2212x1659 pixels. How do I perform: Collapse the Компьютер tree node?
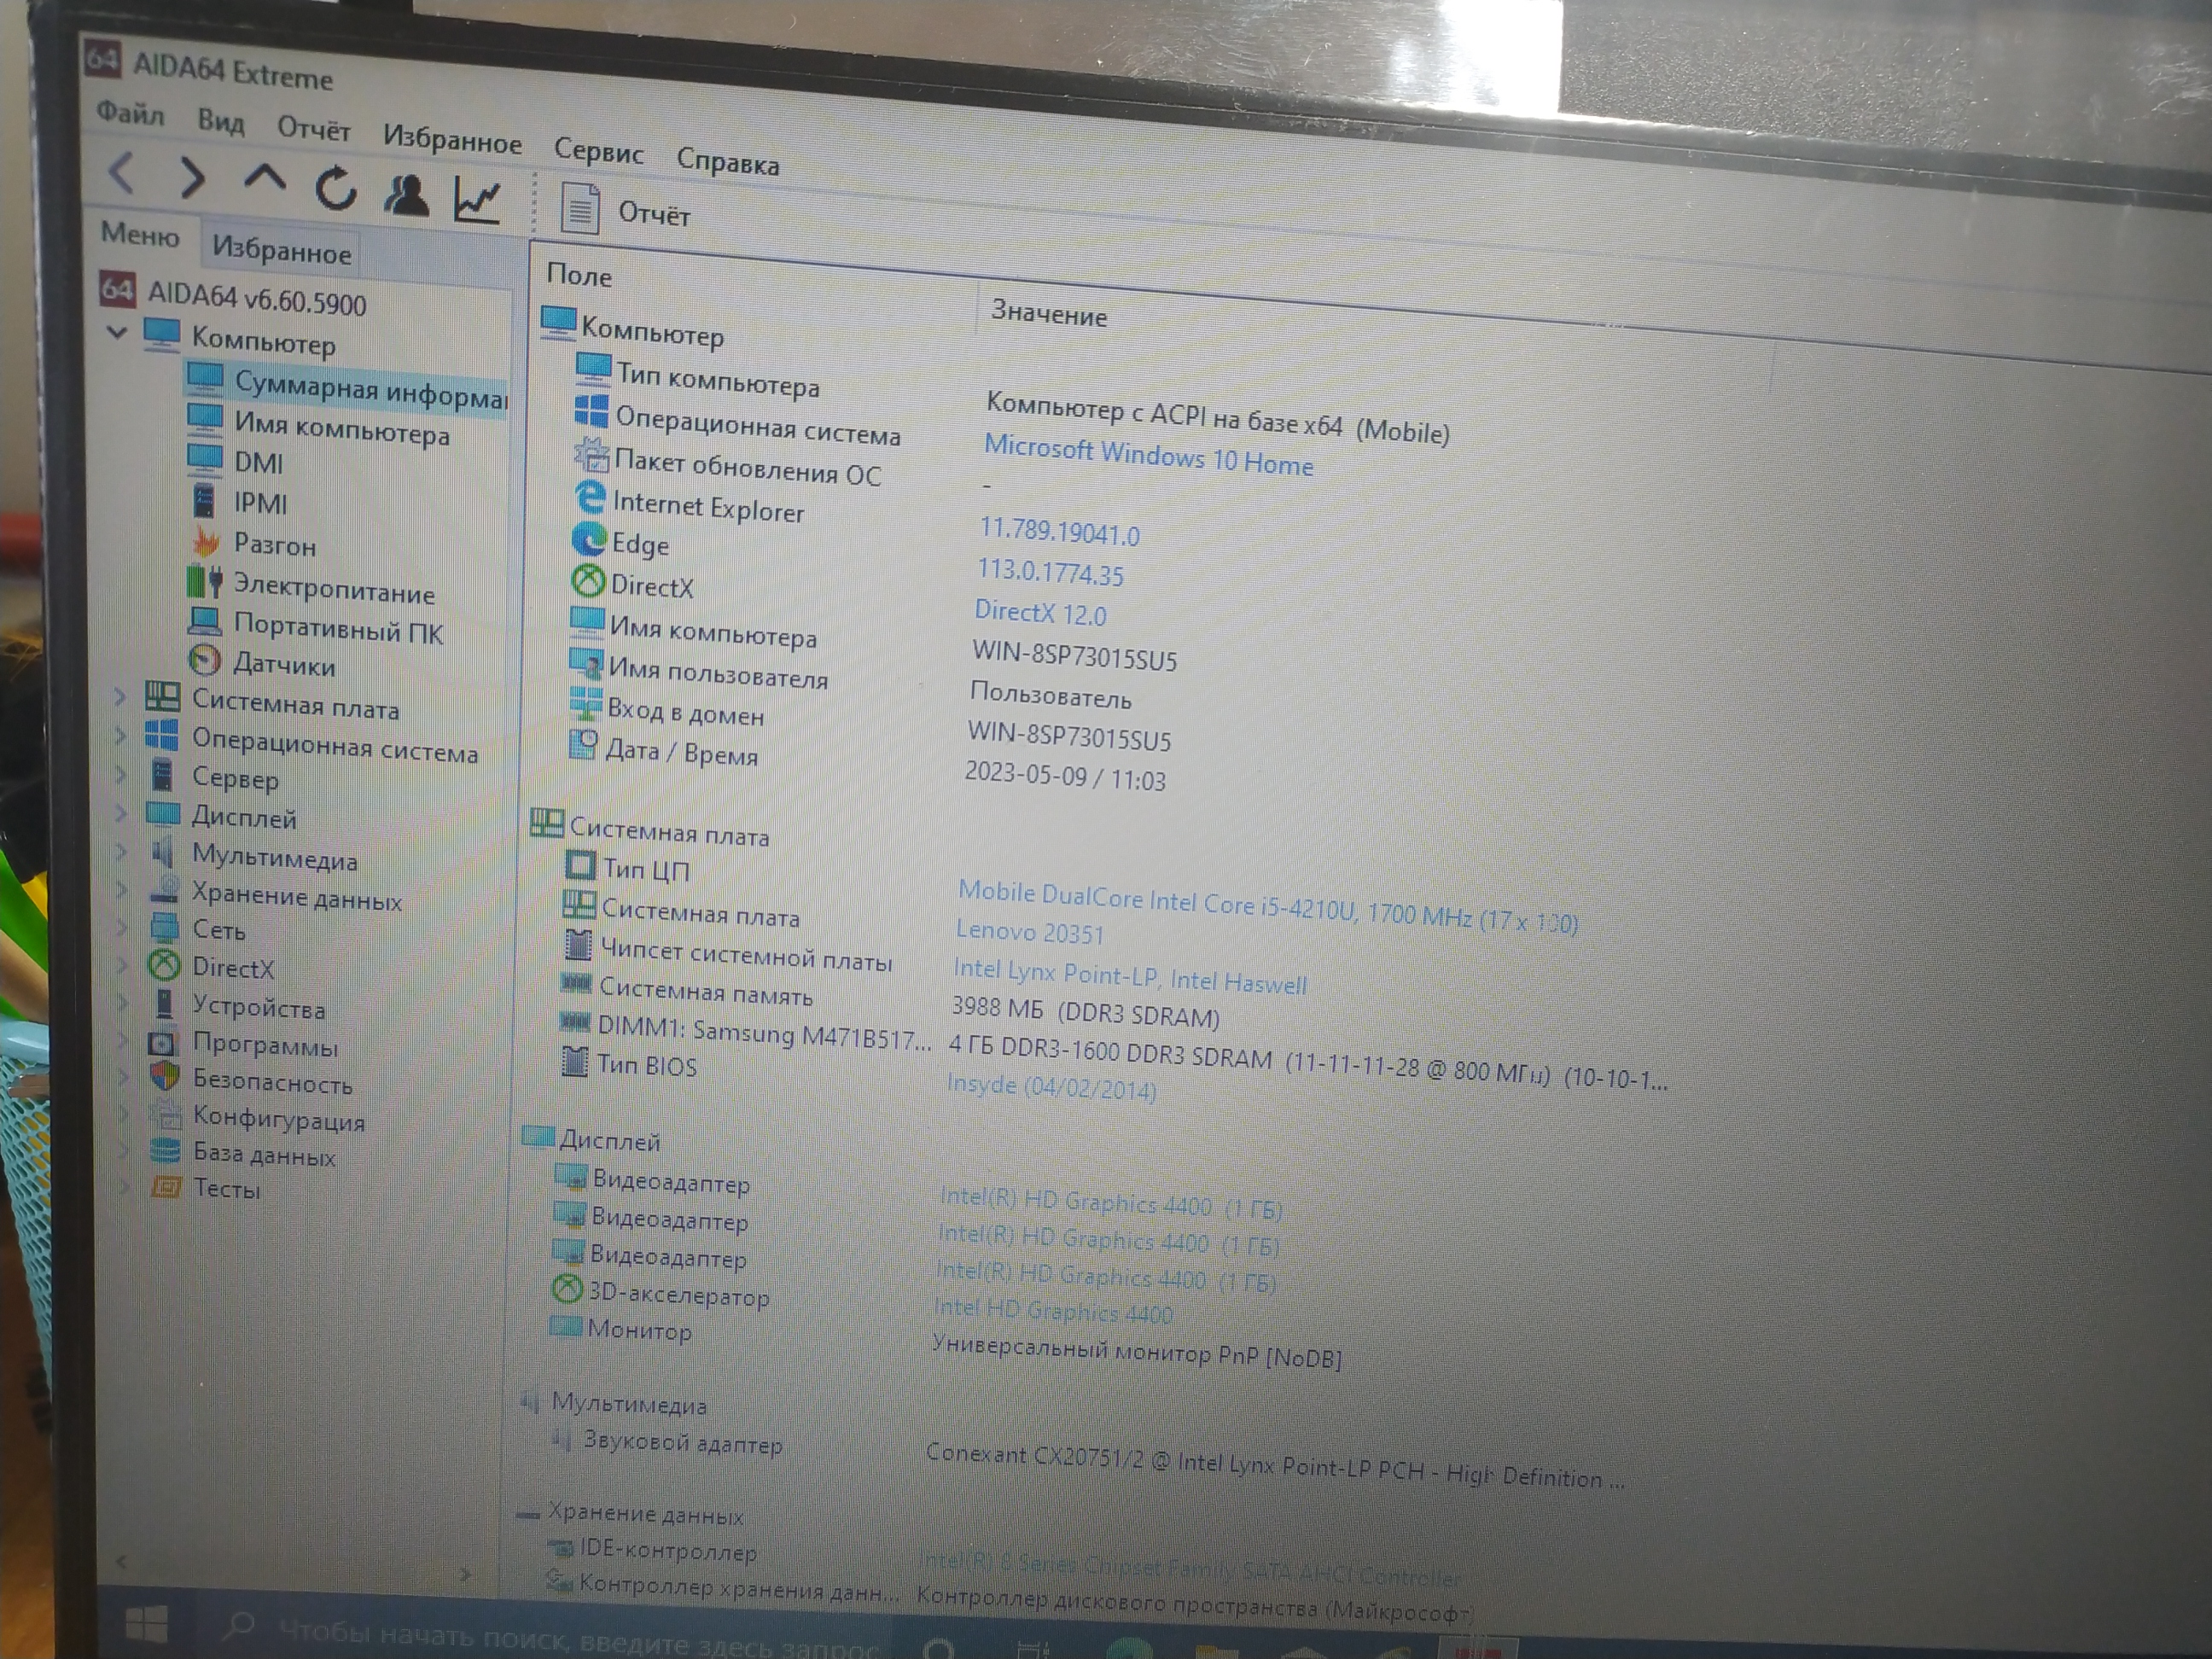117,331
